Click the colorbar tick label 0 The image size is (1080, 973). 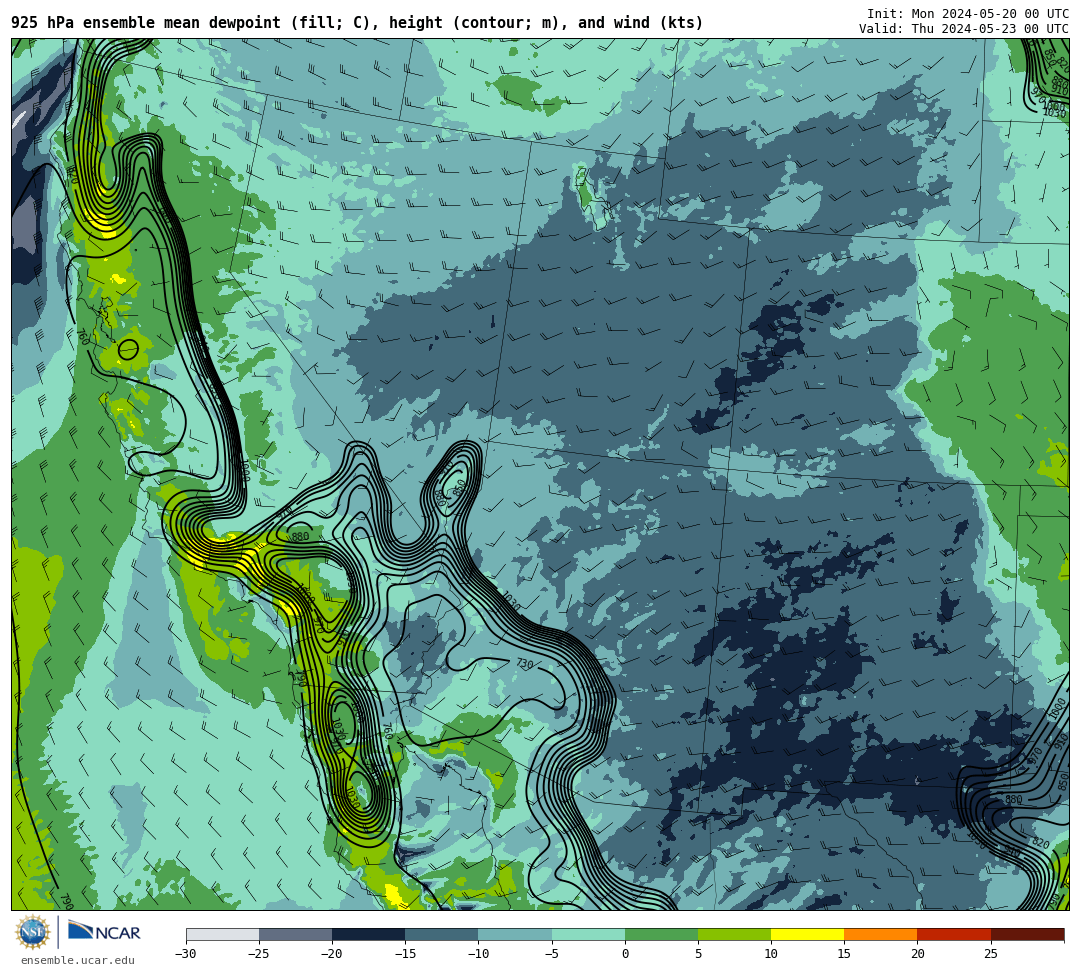[625, 954]
